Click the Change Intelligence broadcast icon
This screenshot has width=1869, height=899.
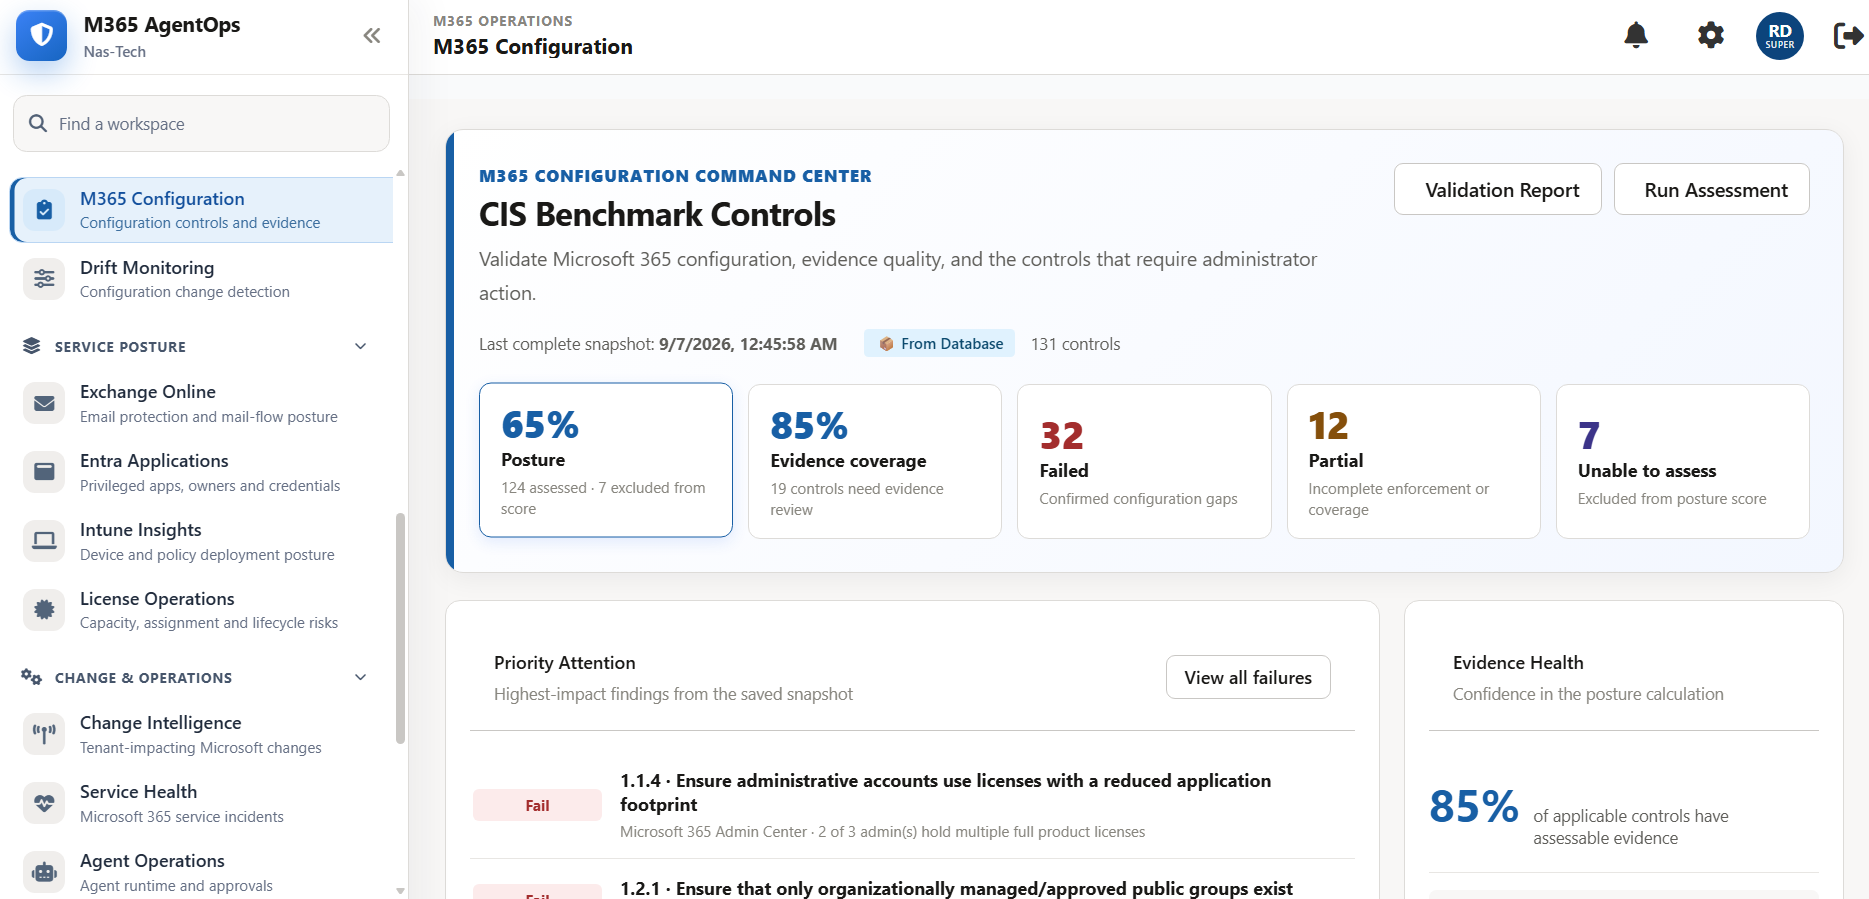44,734
